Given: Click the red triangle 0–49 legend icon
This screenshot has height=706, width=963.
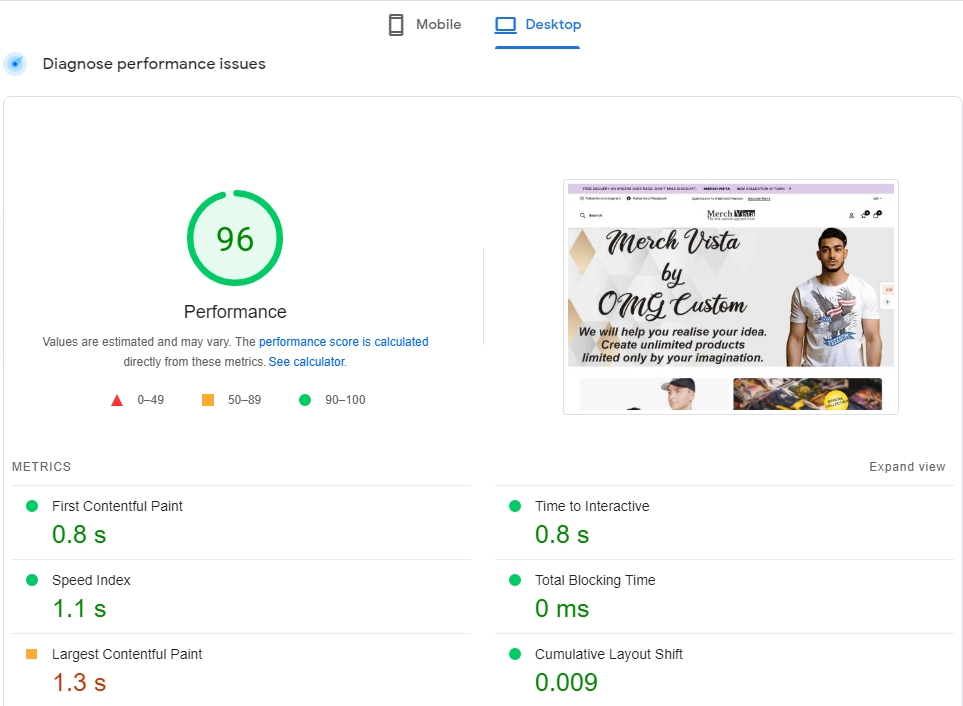Looking at the screenshot, I should point(117,400).
